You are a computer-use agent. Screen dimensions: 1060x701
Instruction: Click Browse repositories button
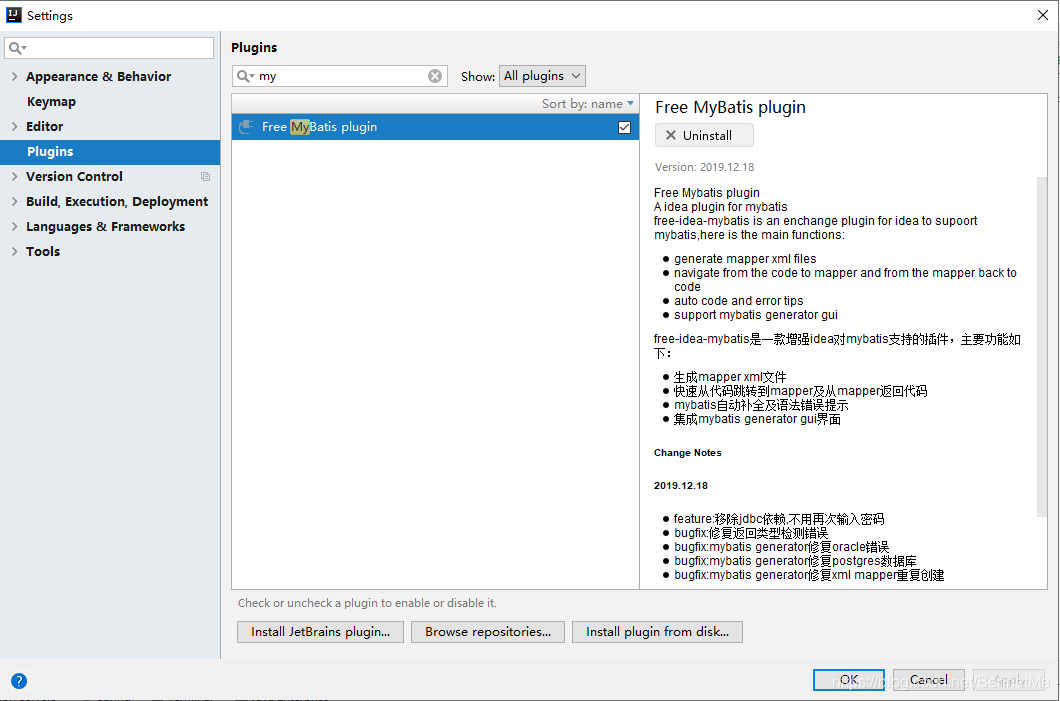[488, 631]
